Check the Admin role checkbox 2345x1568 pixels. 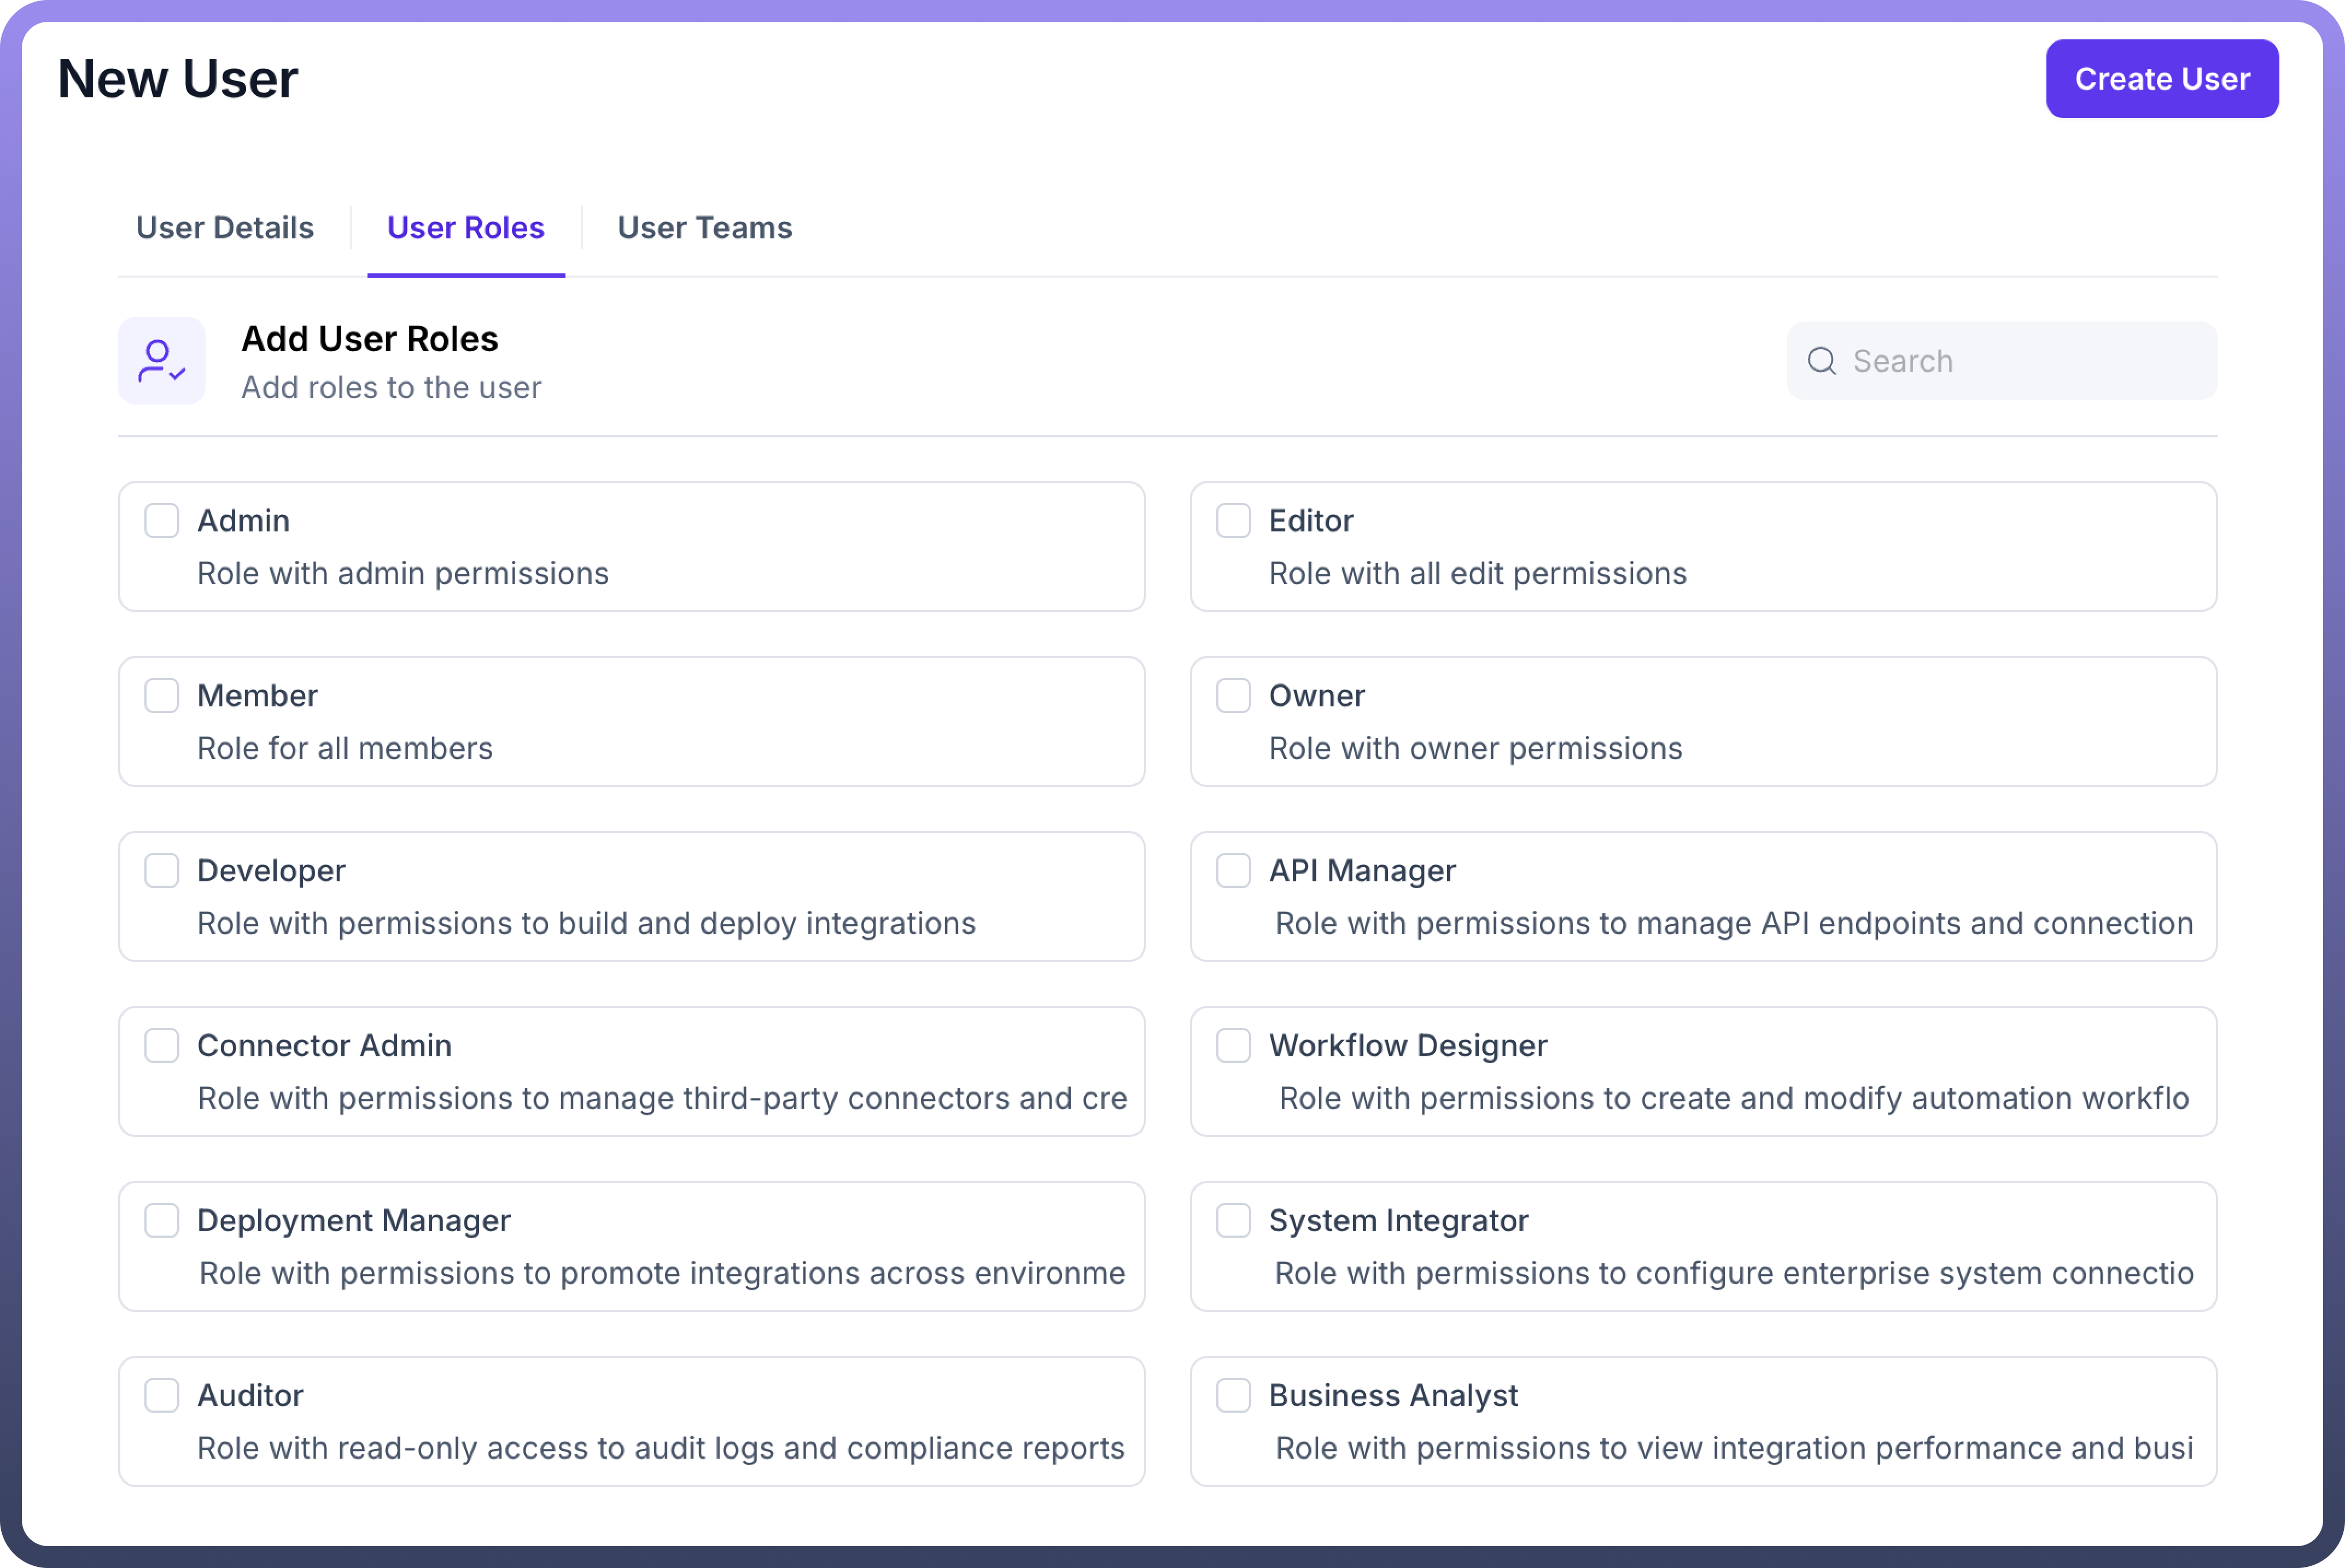tap(161, 521)
